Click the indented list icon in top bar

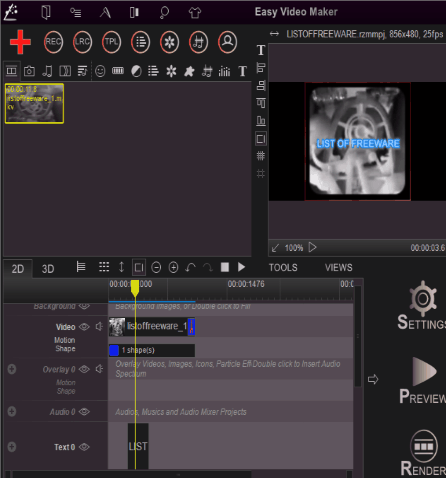(76, 13)
